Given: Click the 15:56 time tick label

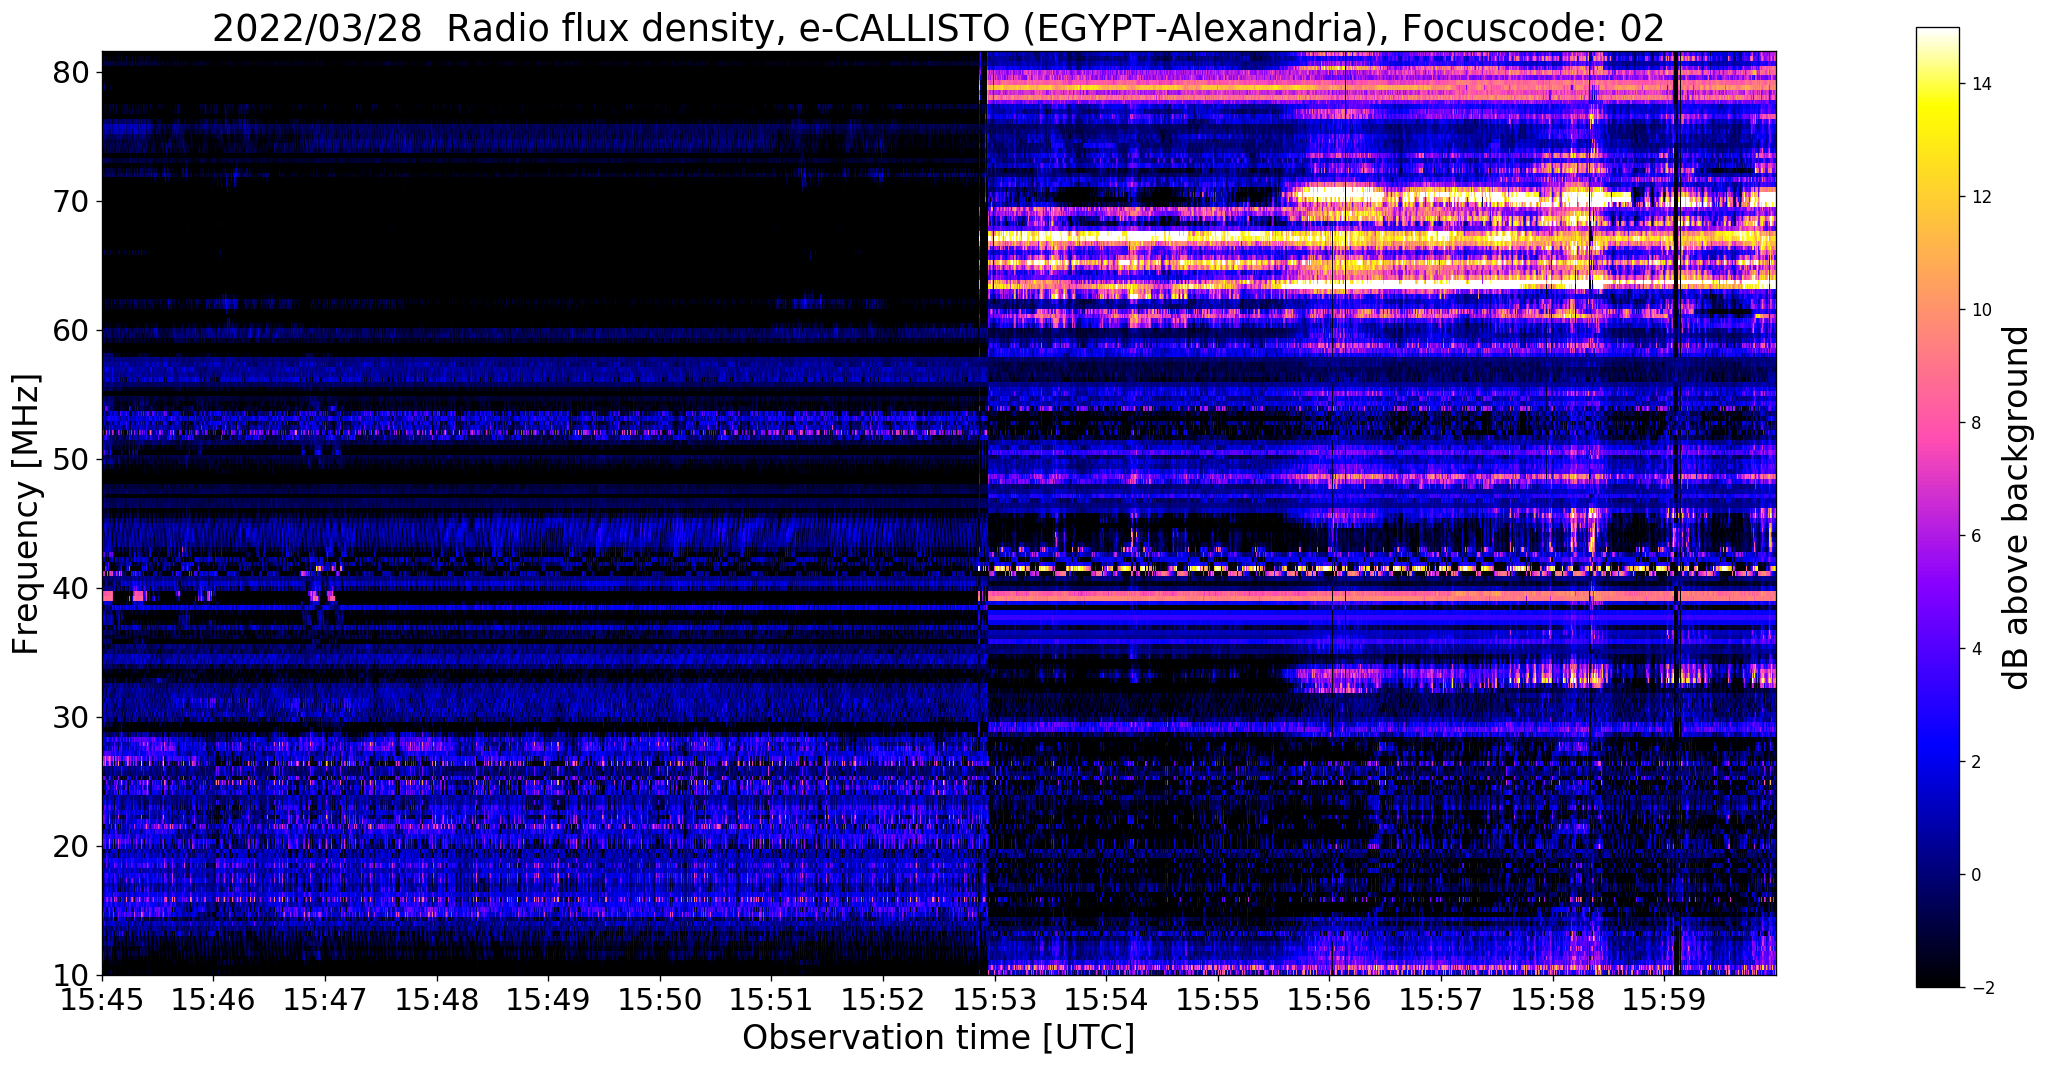Looking at the screenshot, I should tap(1330, 999).
